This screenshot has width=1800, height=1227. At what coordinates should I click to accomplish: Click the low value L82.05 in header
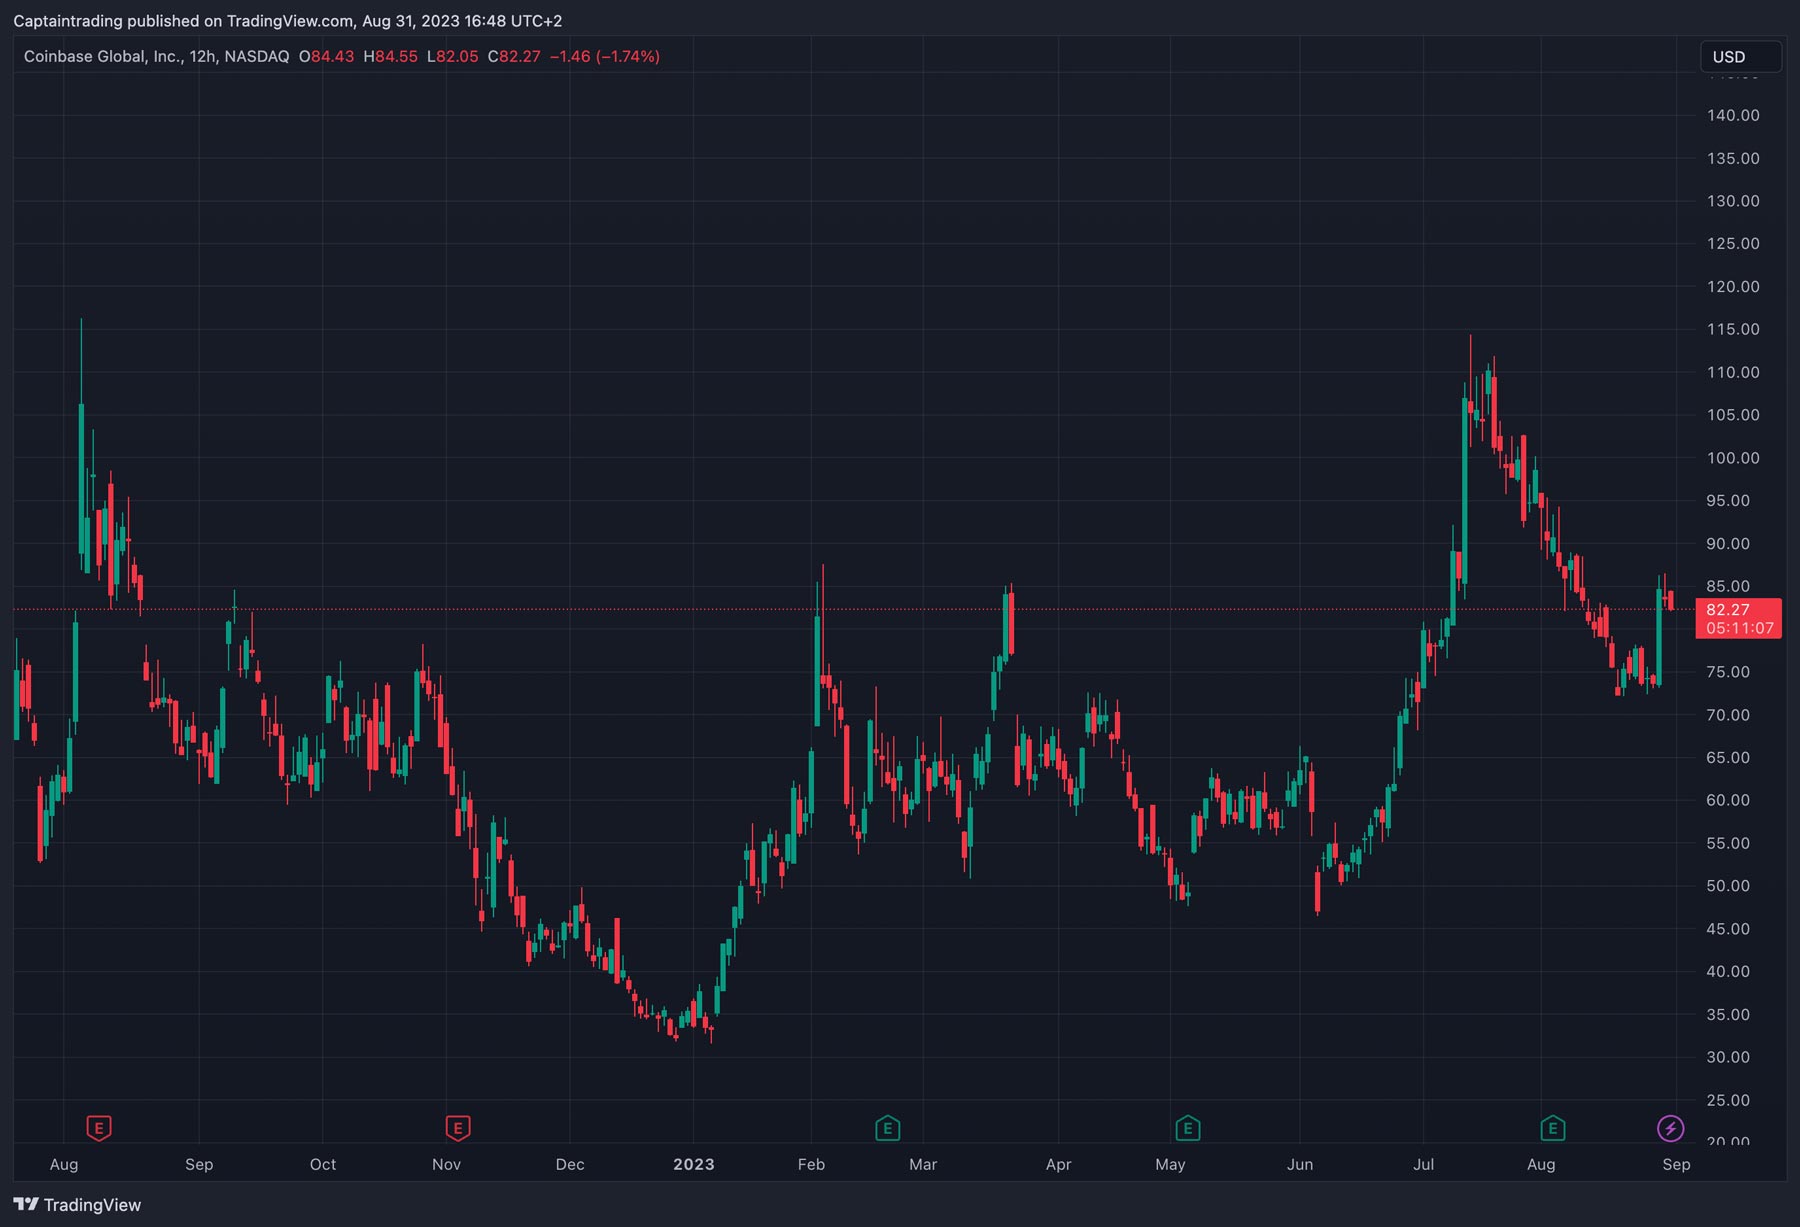[453, 57]
